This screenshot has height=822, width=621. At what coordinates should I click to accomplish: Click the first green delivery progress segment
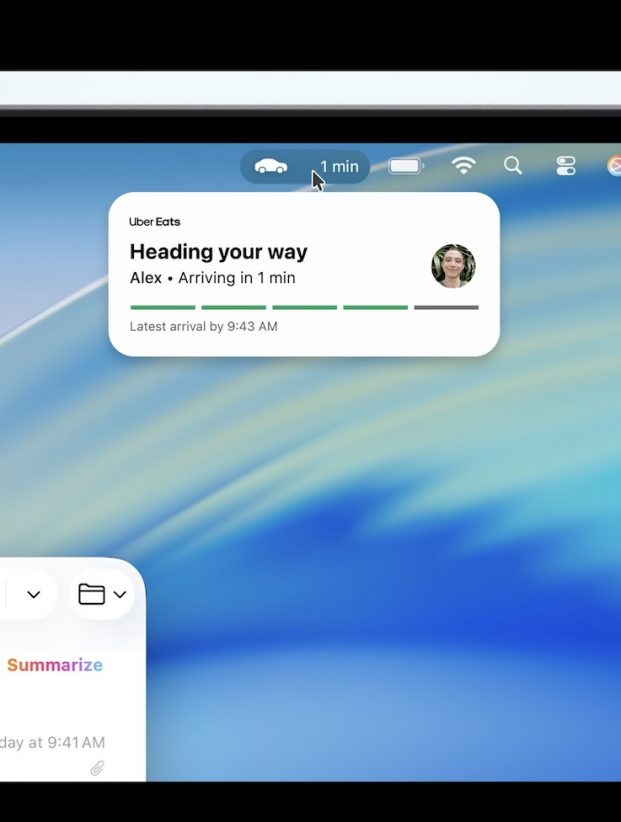coord(163,307)
